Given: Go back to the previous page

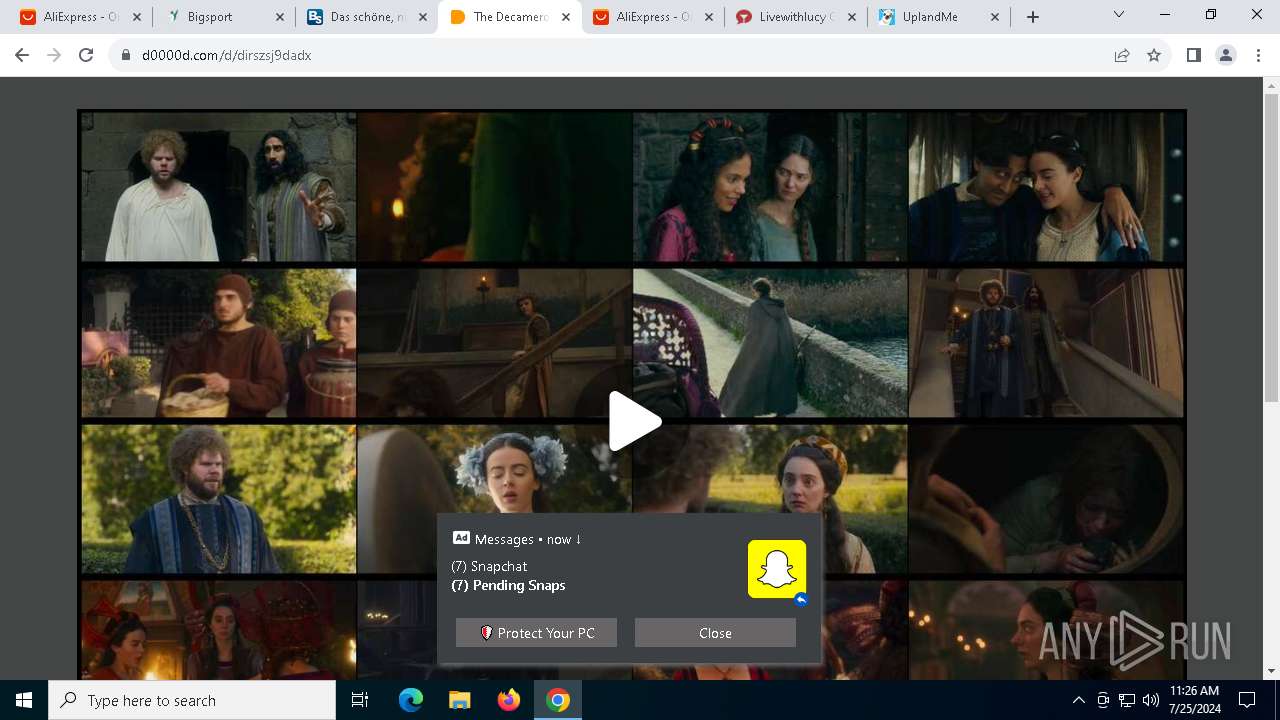Looking at the screenshot, I should (22, 55).
